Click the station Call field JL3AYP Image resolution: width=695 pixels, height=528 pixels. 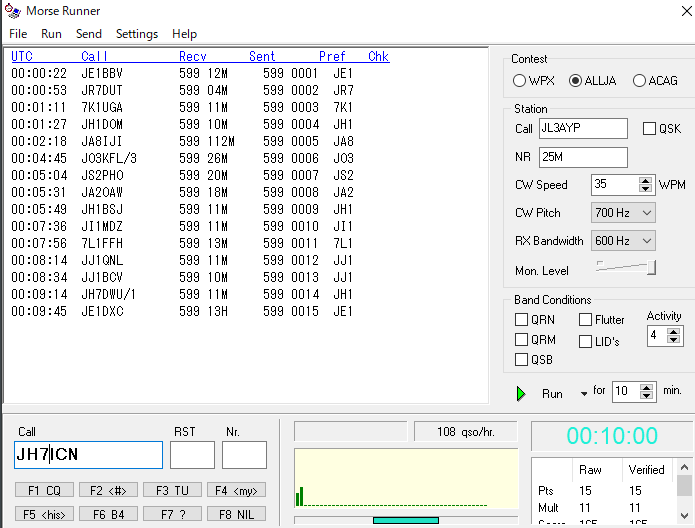pos(583,129)
